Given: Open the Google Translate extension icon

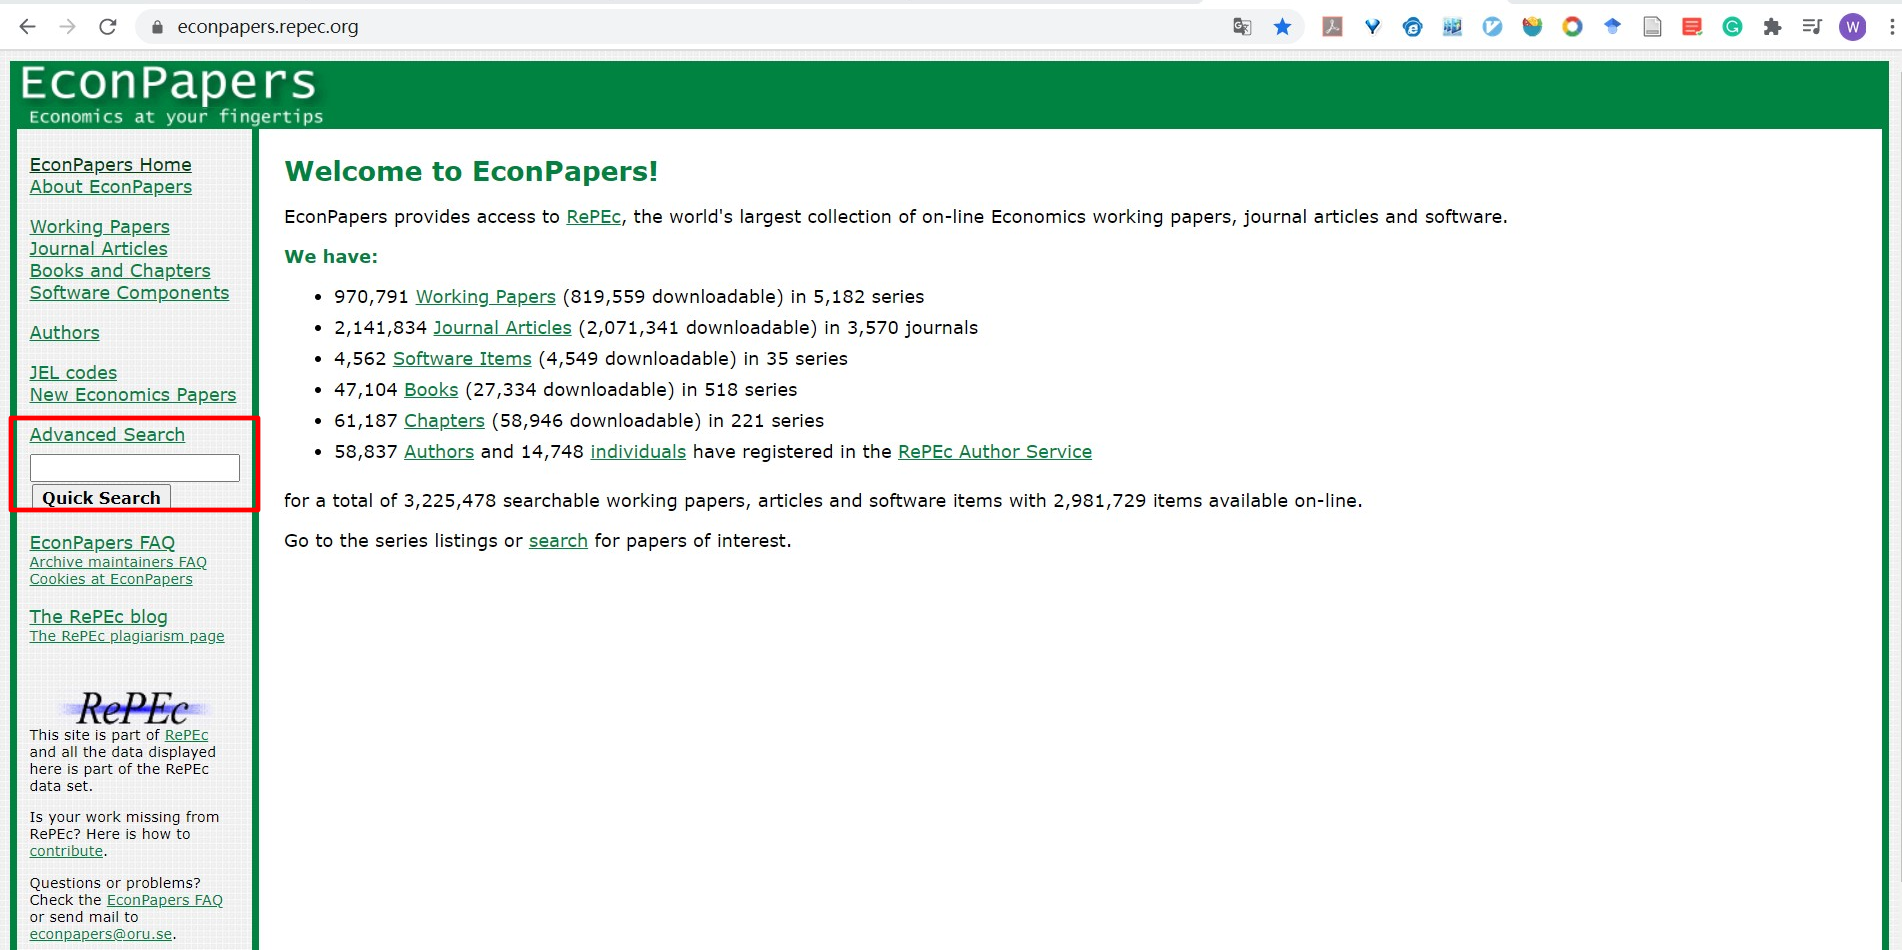Looking at the screenshot, I should tap(1241, 27).
